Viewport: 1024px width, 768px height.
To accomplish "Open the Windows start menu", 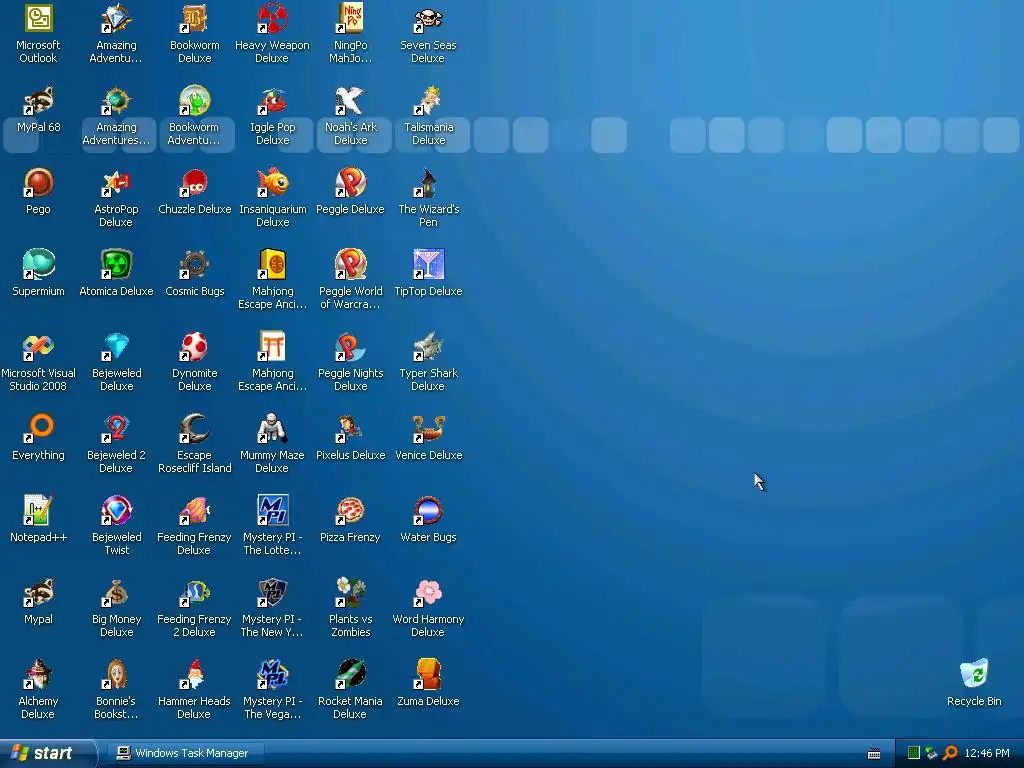I will 48,753.
